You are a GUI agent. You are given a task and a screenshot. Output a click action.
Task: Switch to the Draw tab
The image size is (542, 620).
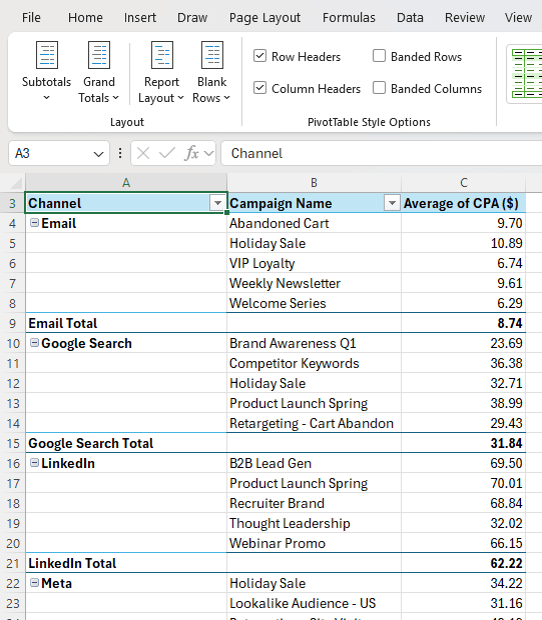(x=192, y=18)
